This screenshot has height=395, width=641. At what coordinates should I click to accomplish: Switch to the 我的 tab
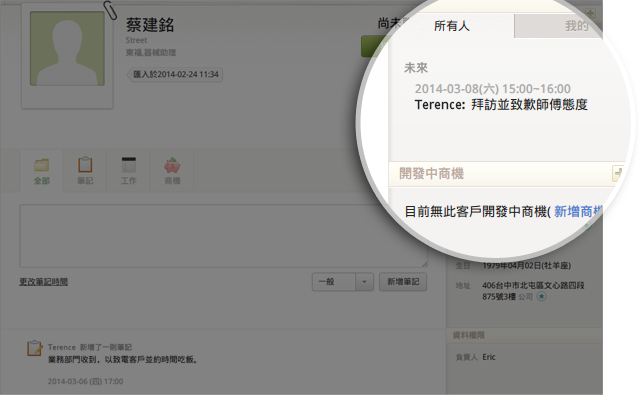point(576,26)
